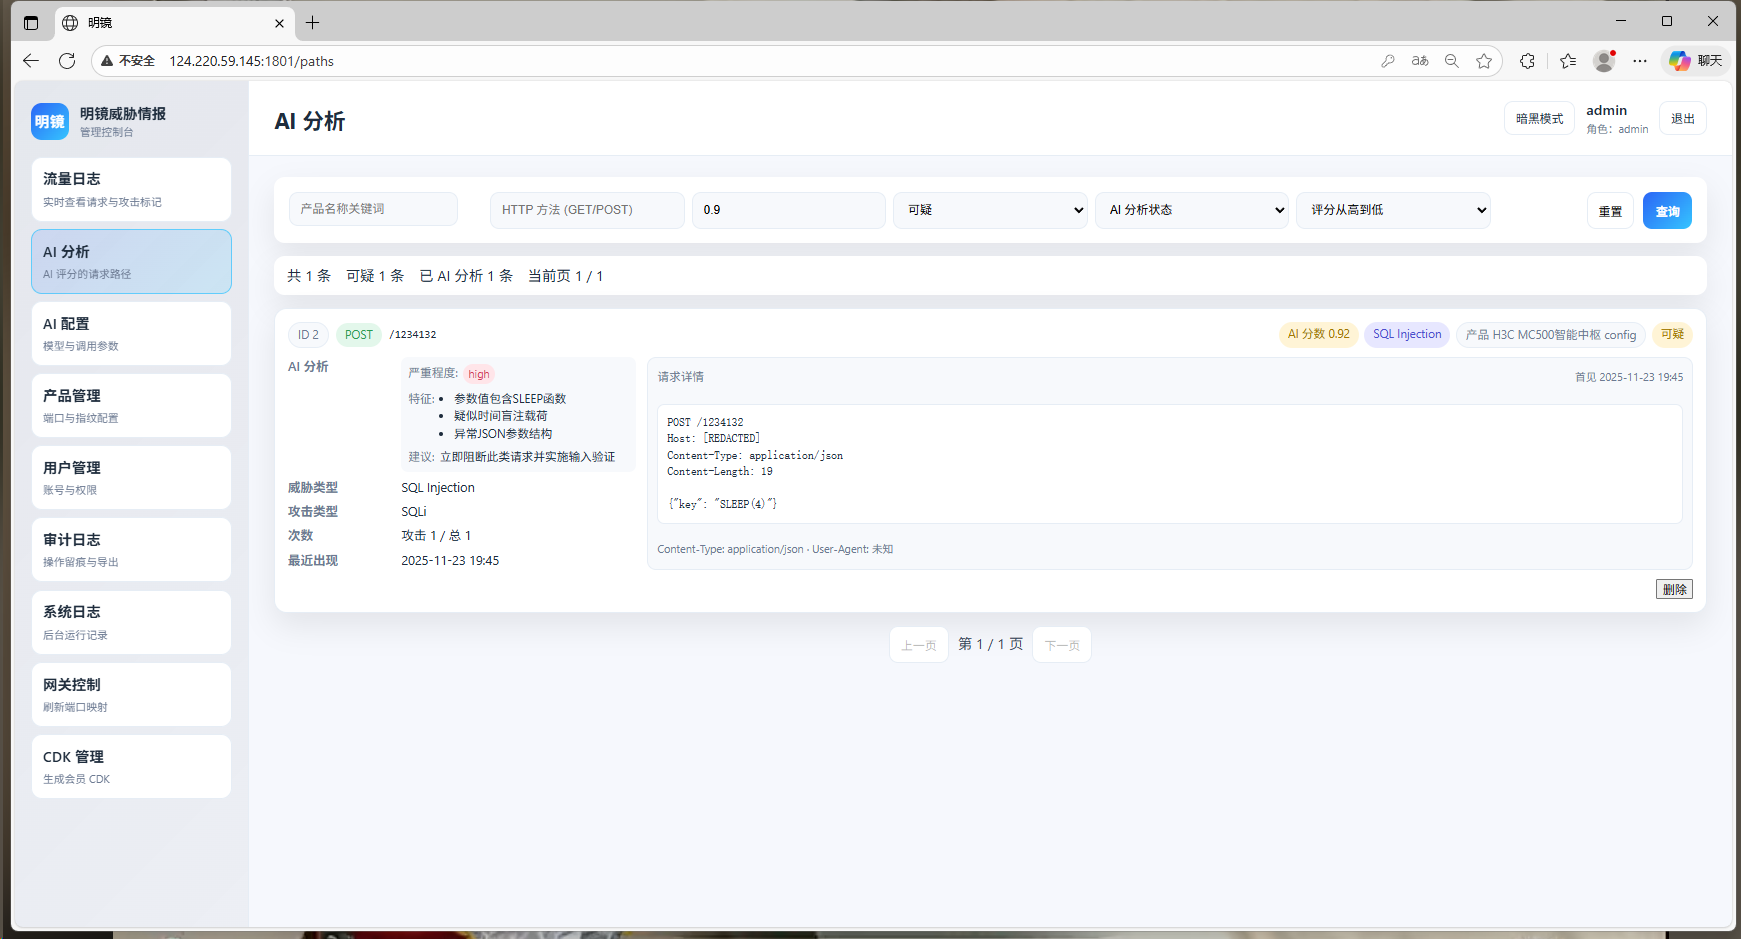Click the 退出 logout button

pos(1682,118)
